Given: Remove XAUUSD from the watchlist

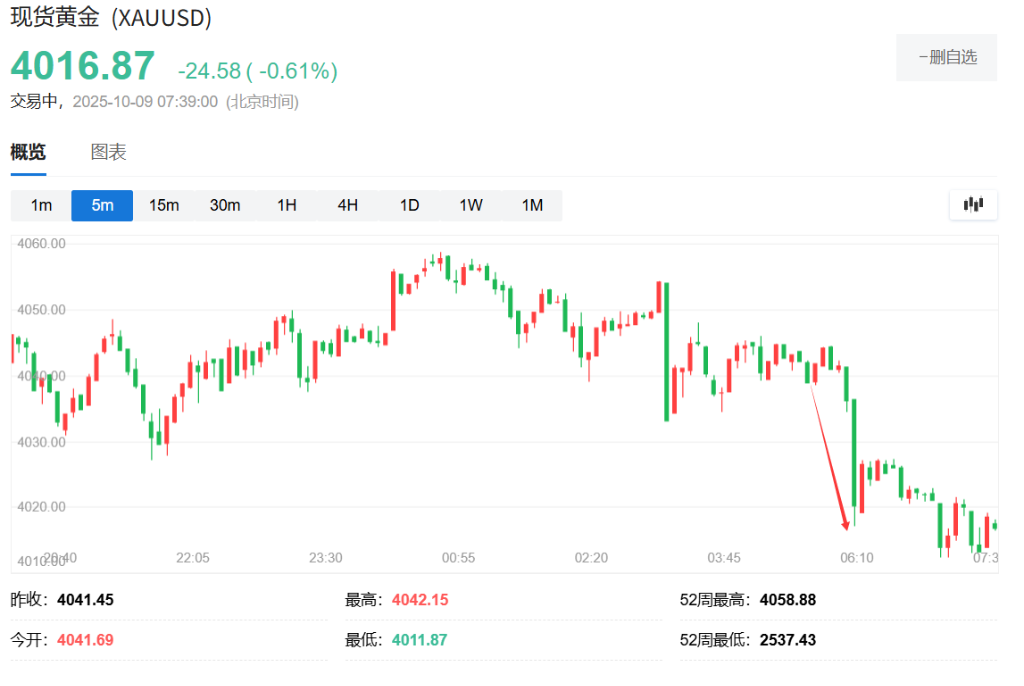Looking at the screenshot, I should pos(946,57).
